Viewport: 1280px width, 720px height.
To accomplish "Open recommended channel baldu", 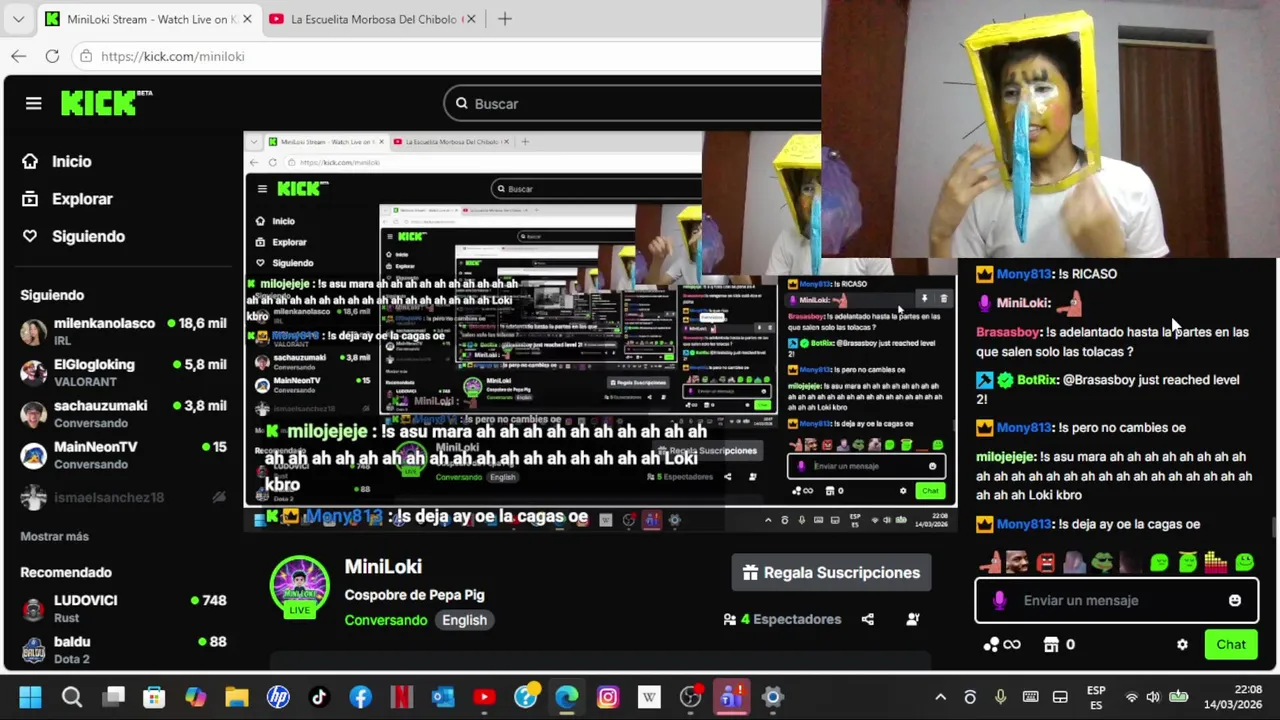I will click(124, 649).
